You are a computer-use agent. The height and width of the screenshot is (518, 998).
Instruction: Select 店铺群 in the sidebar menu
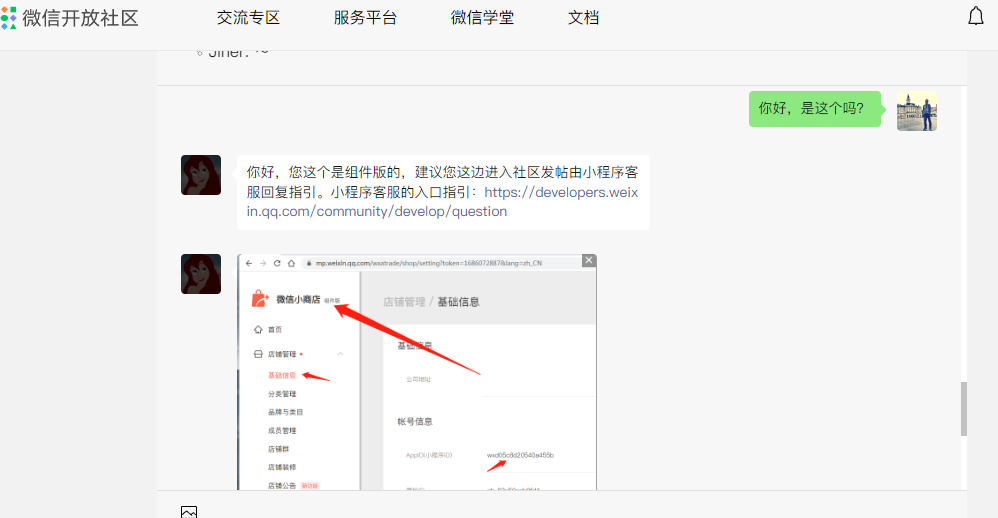tap(278, 449)
